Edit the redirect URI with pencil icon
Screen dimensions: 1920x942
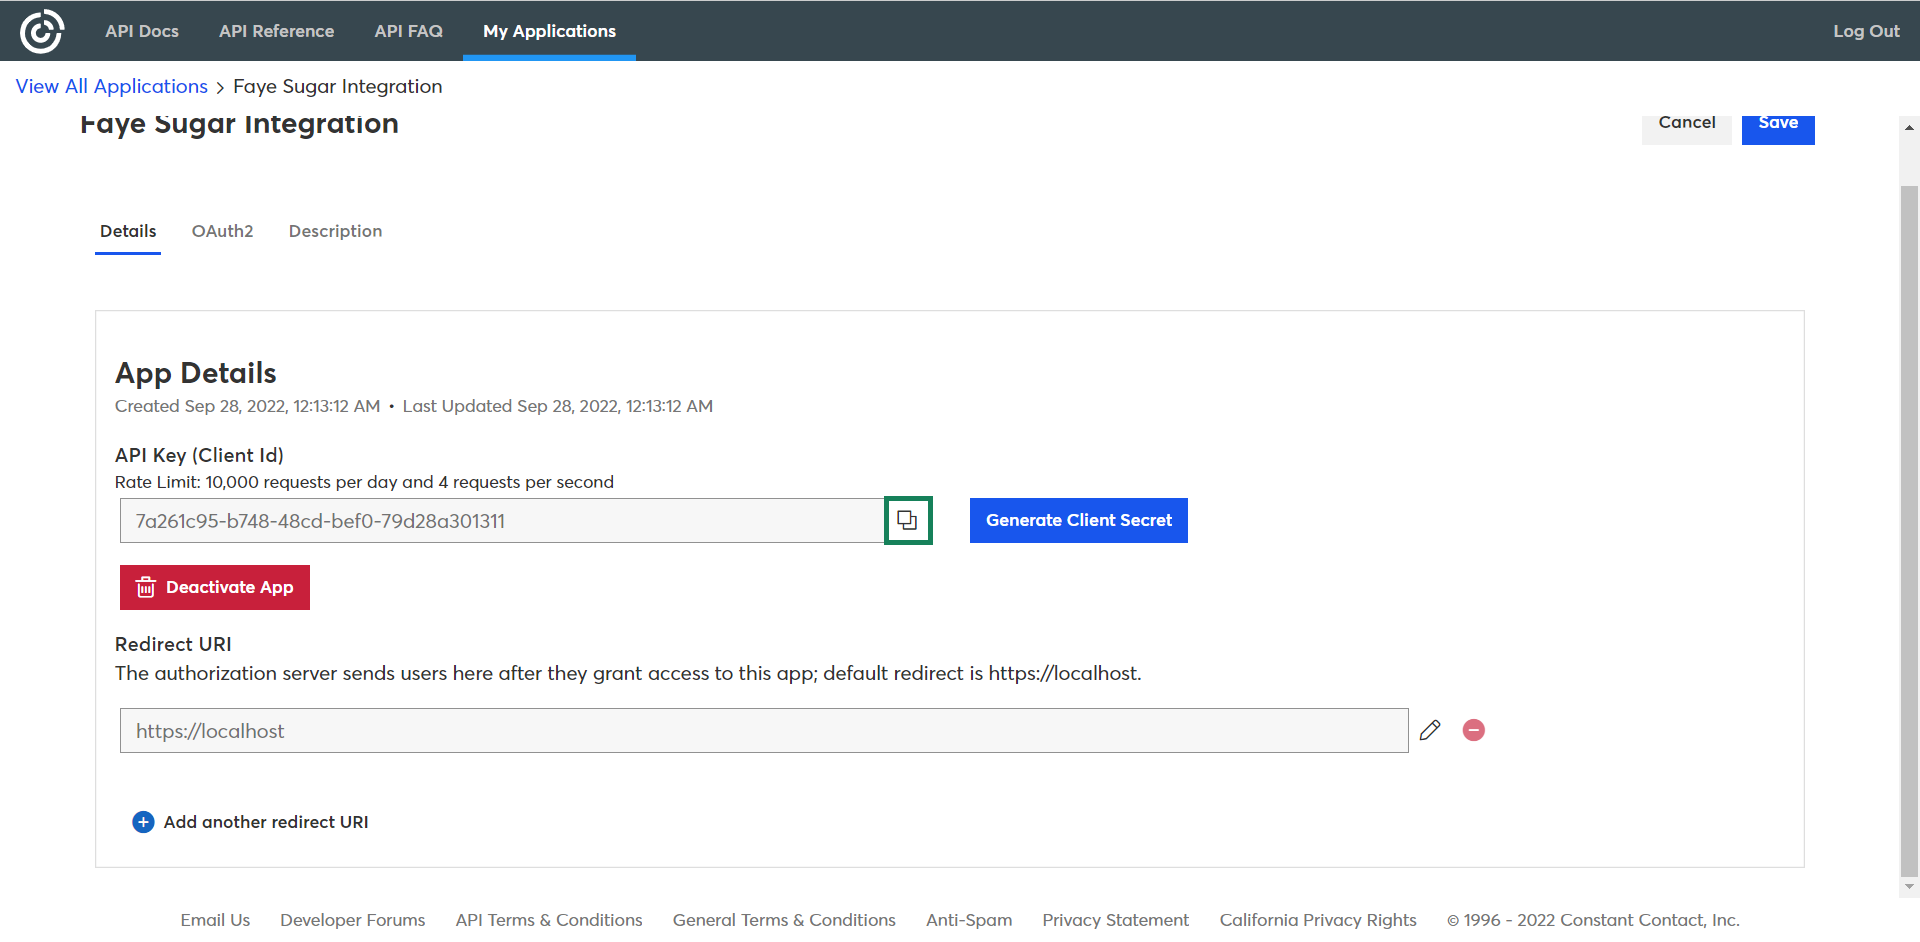[1430, 730]
